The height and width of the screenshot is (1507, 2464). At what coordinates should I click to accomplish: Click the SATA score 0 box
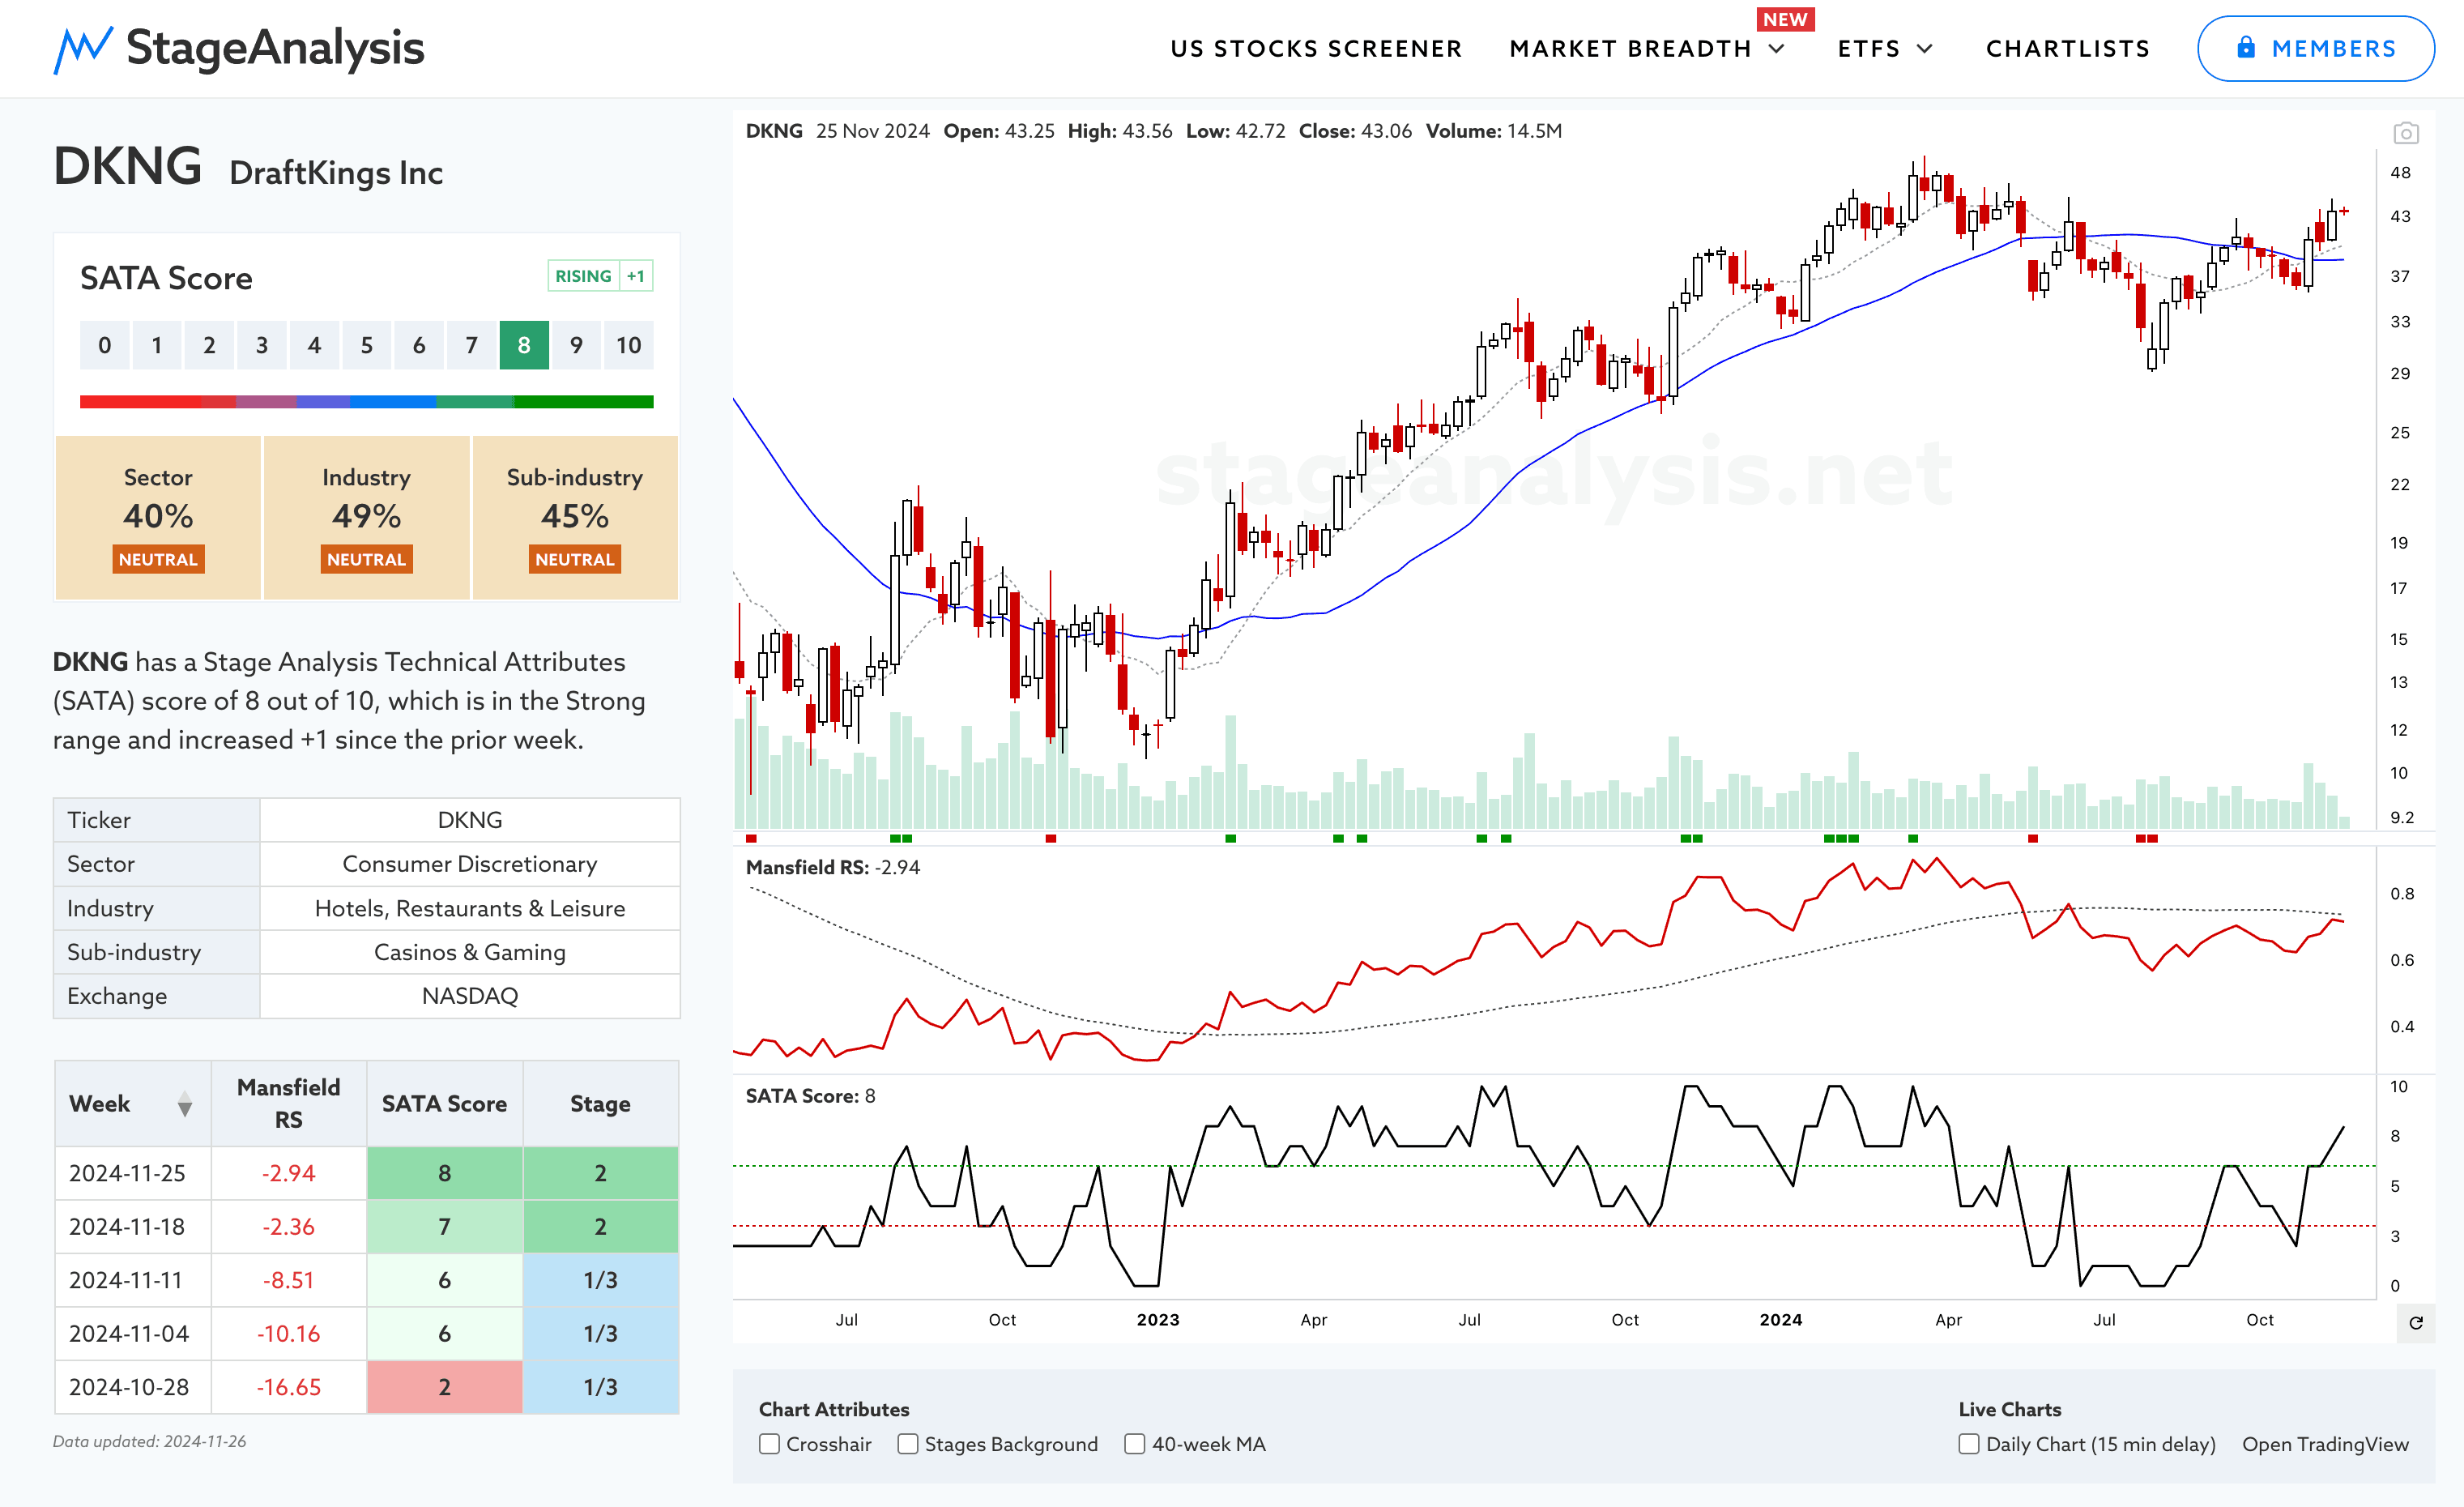point(105,345)
